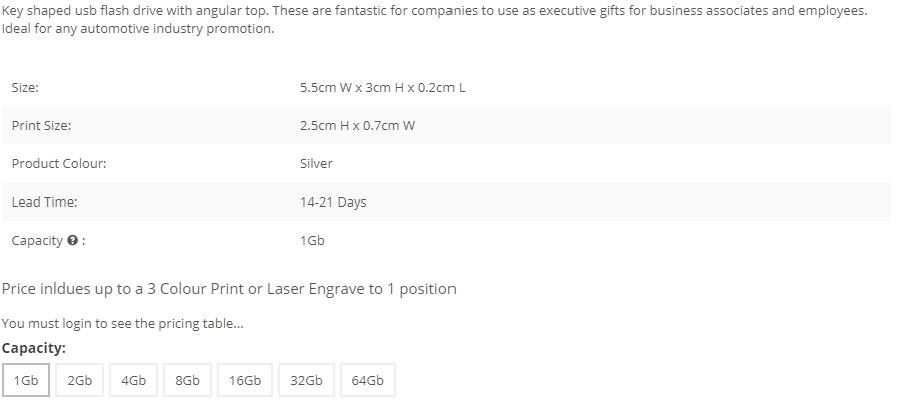Click the bold Capacity heading above options
The width and height of the screenshot is (898, 402).
click(x=34, y=348)
